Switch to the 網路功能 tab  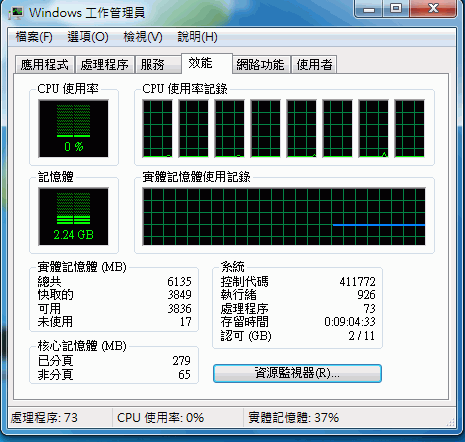coord(261,64)
